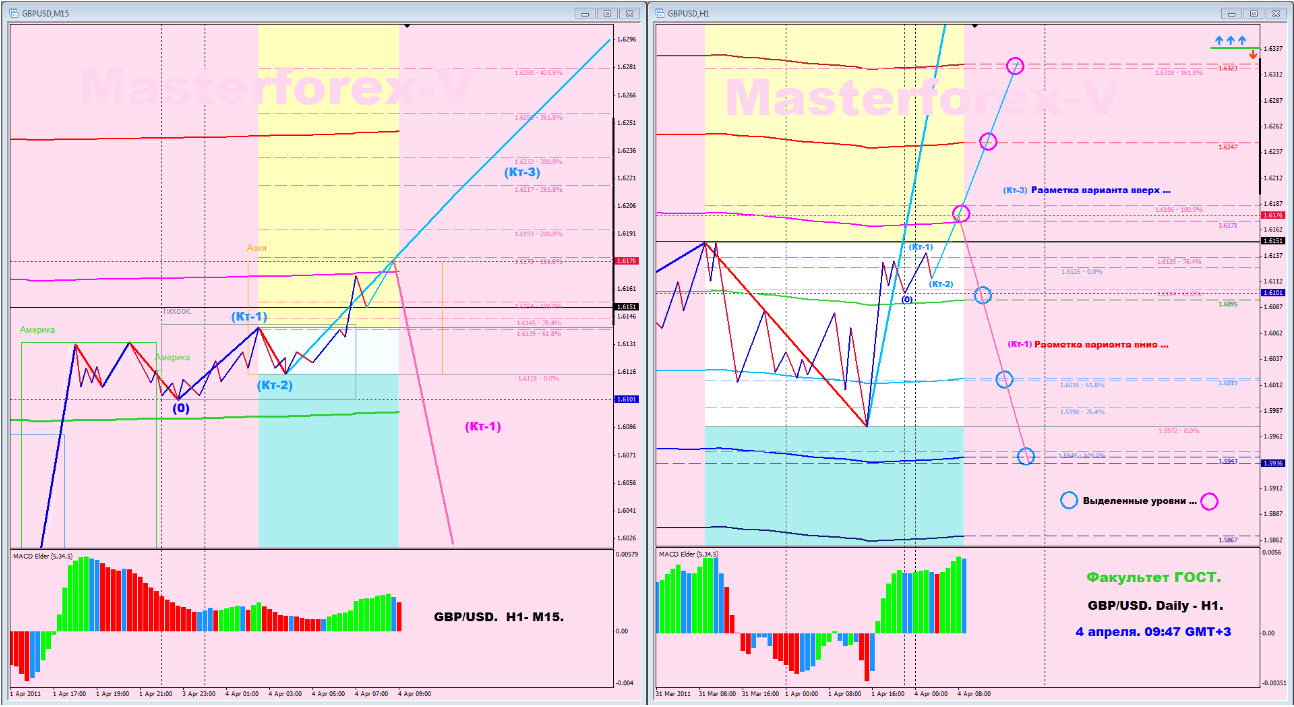Restore the GBPUSD,H1 chart window size
The height and width of the screenshot is (707, 1294).
[1253, 13]
